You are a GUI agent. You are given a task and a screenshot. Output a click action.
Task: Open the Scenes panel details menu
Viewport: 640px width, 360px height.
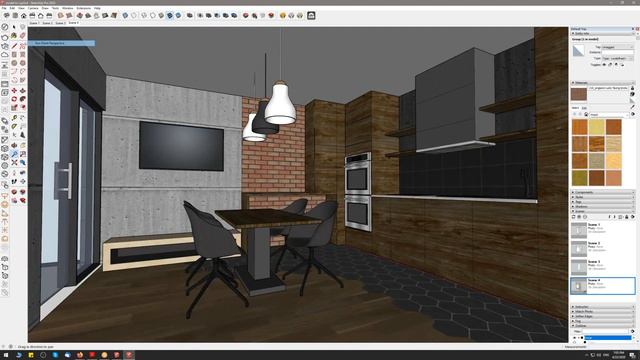pyautogui.click(x=633, y=217)
